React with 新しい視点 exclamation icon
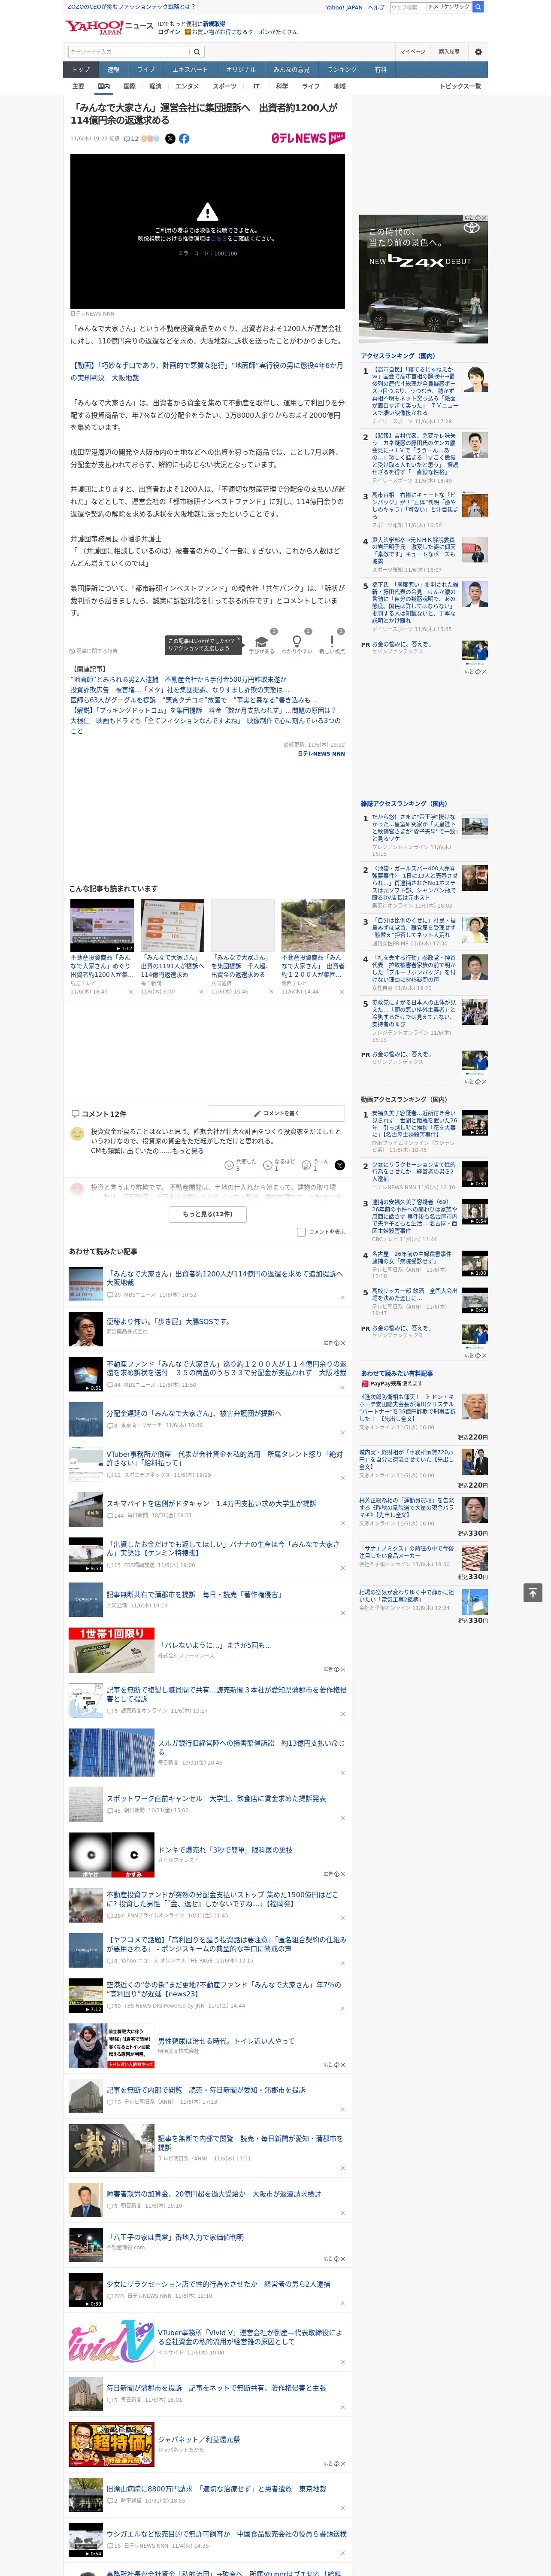 coord(332,641)
